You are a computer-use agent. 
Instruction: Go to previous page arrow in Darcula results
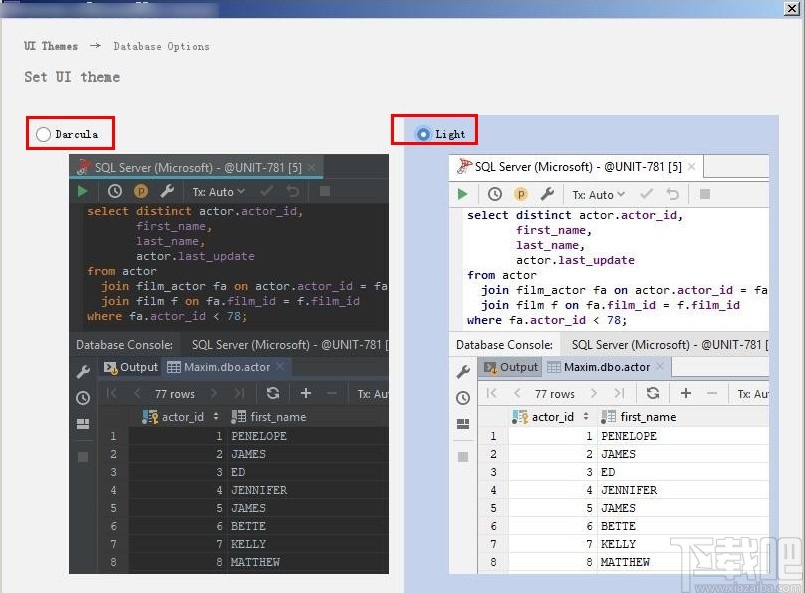coord(137,393)
